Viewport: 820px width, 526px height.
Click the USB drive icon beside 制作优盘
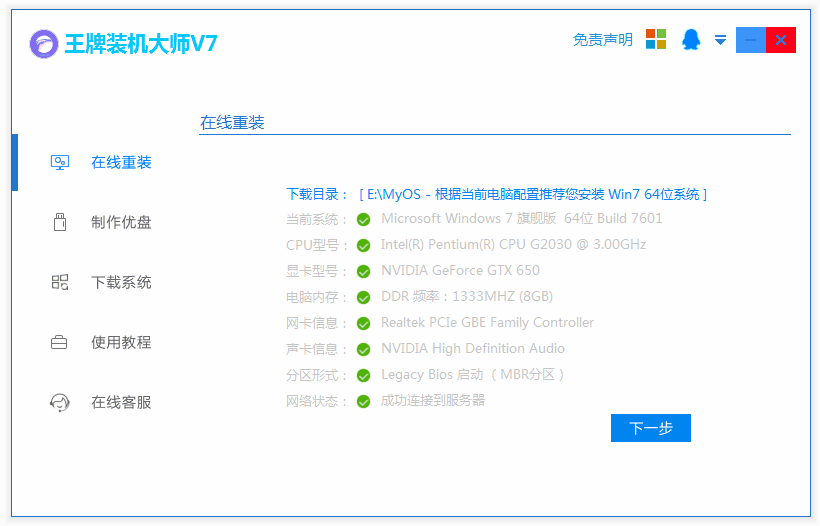pos(60,222)
